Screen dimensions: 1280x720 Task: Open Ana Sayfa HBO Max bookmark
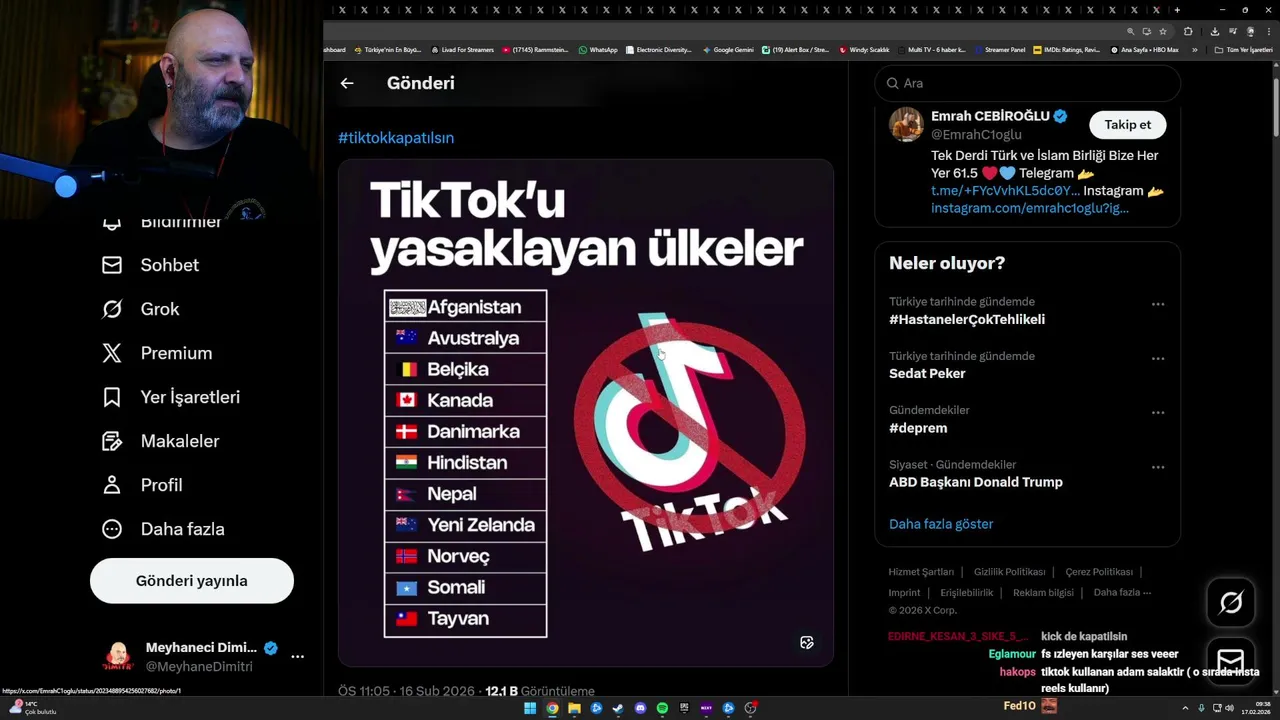click(x=1144, y=50)
